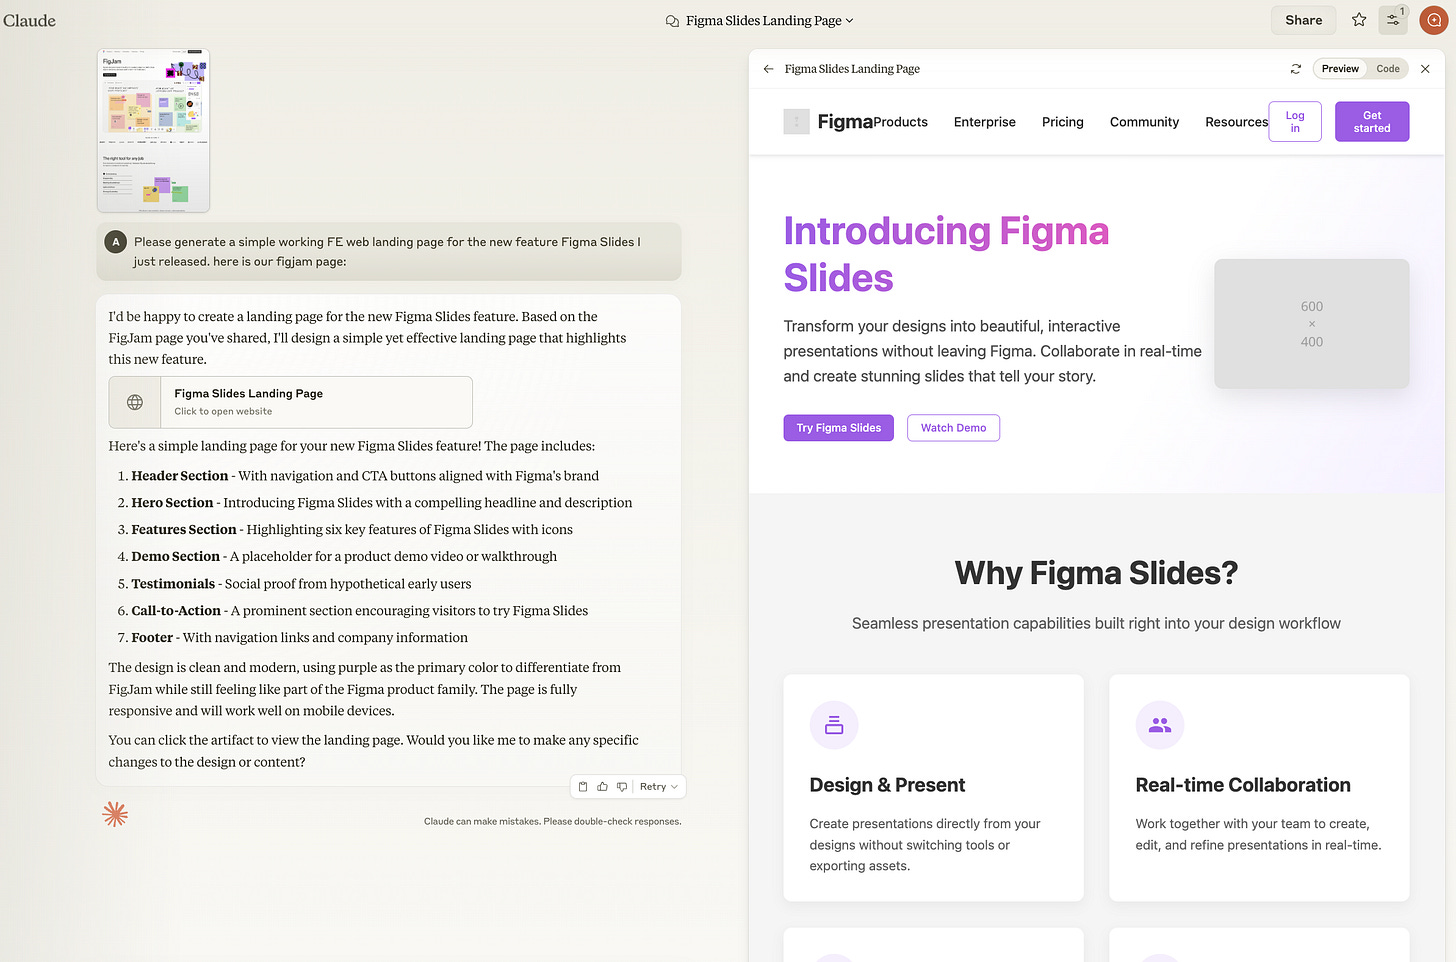The height and width of the screenshot is (962, 1456).
Task: Star this conversation
Action: click(1359, 20)
